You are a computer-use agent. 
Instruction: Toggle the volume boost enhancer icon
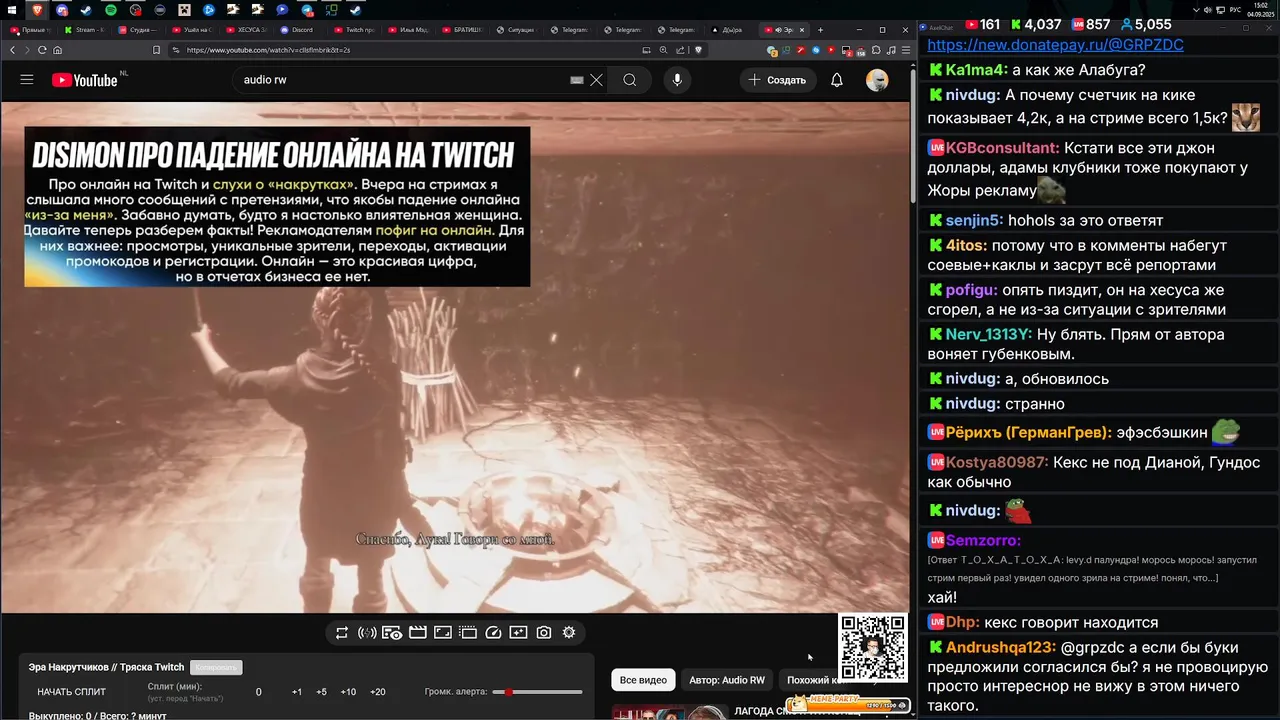pos(367,633)
